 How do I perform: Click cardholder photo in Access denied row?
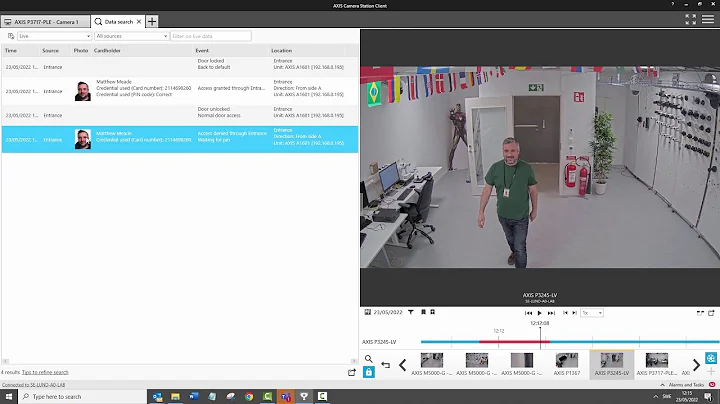[x=83, y=139]
